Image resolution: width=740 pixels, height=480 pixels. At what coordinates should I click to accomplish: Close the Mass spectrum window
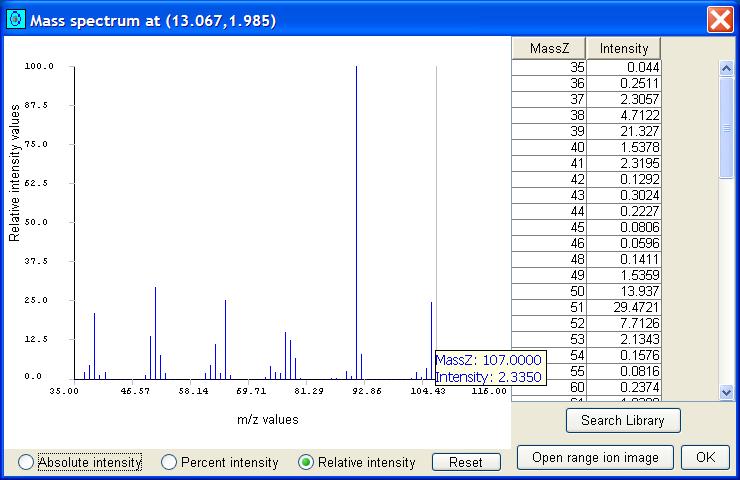coord(719,19)
